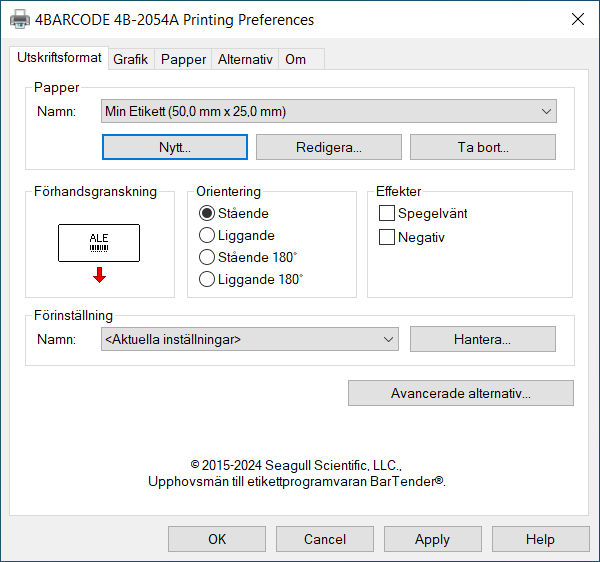Open the paper name dropdown
Screen dimensions: 600x562
(x=329, y=111)
